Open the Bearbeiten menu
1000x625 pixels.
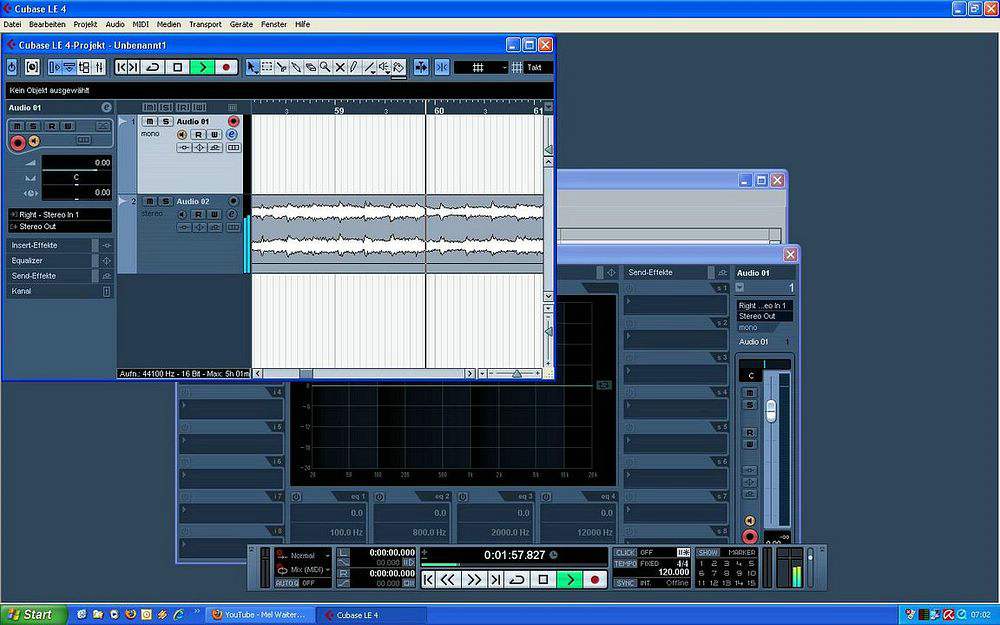tap(47, 24)
